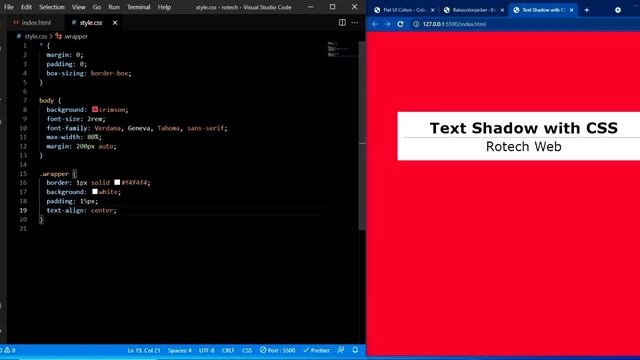Open the Selection menu
Screen dimensions: 640x360
(x=51, y=7)
